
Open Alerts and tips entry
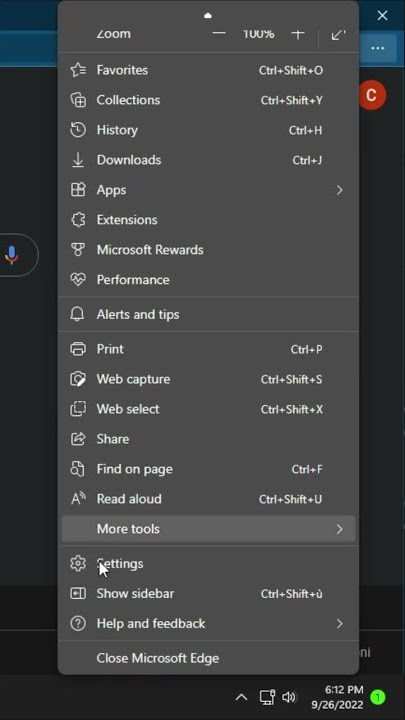click(208, 315)
